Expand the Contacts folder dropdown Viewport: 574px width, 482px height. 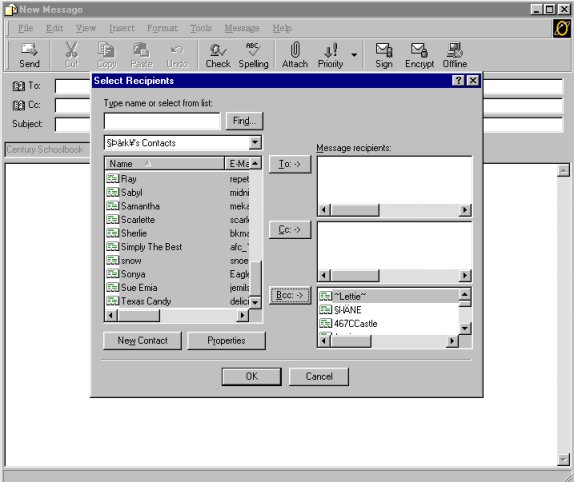coord(255,142)
